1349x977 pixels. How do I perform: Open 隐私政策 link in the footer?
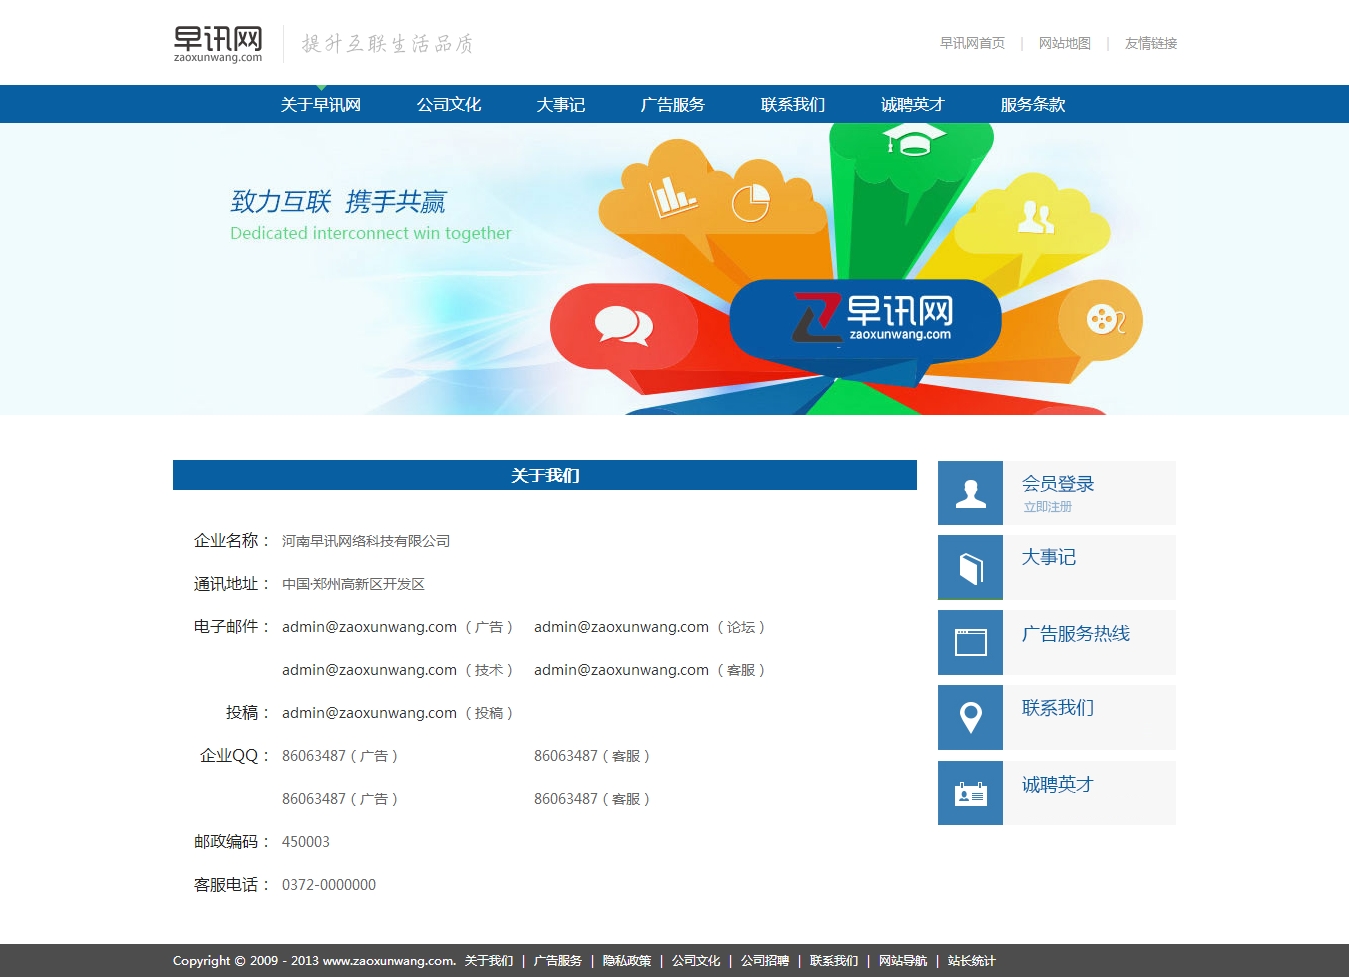click(627, 961)
